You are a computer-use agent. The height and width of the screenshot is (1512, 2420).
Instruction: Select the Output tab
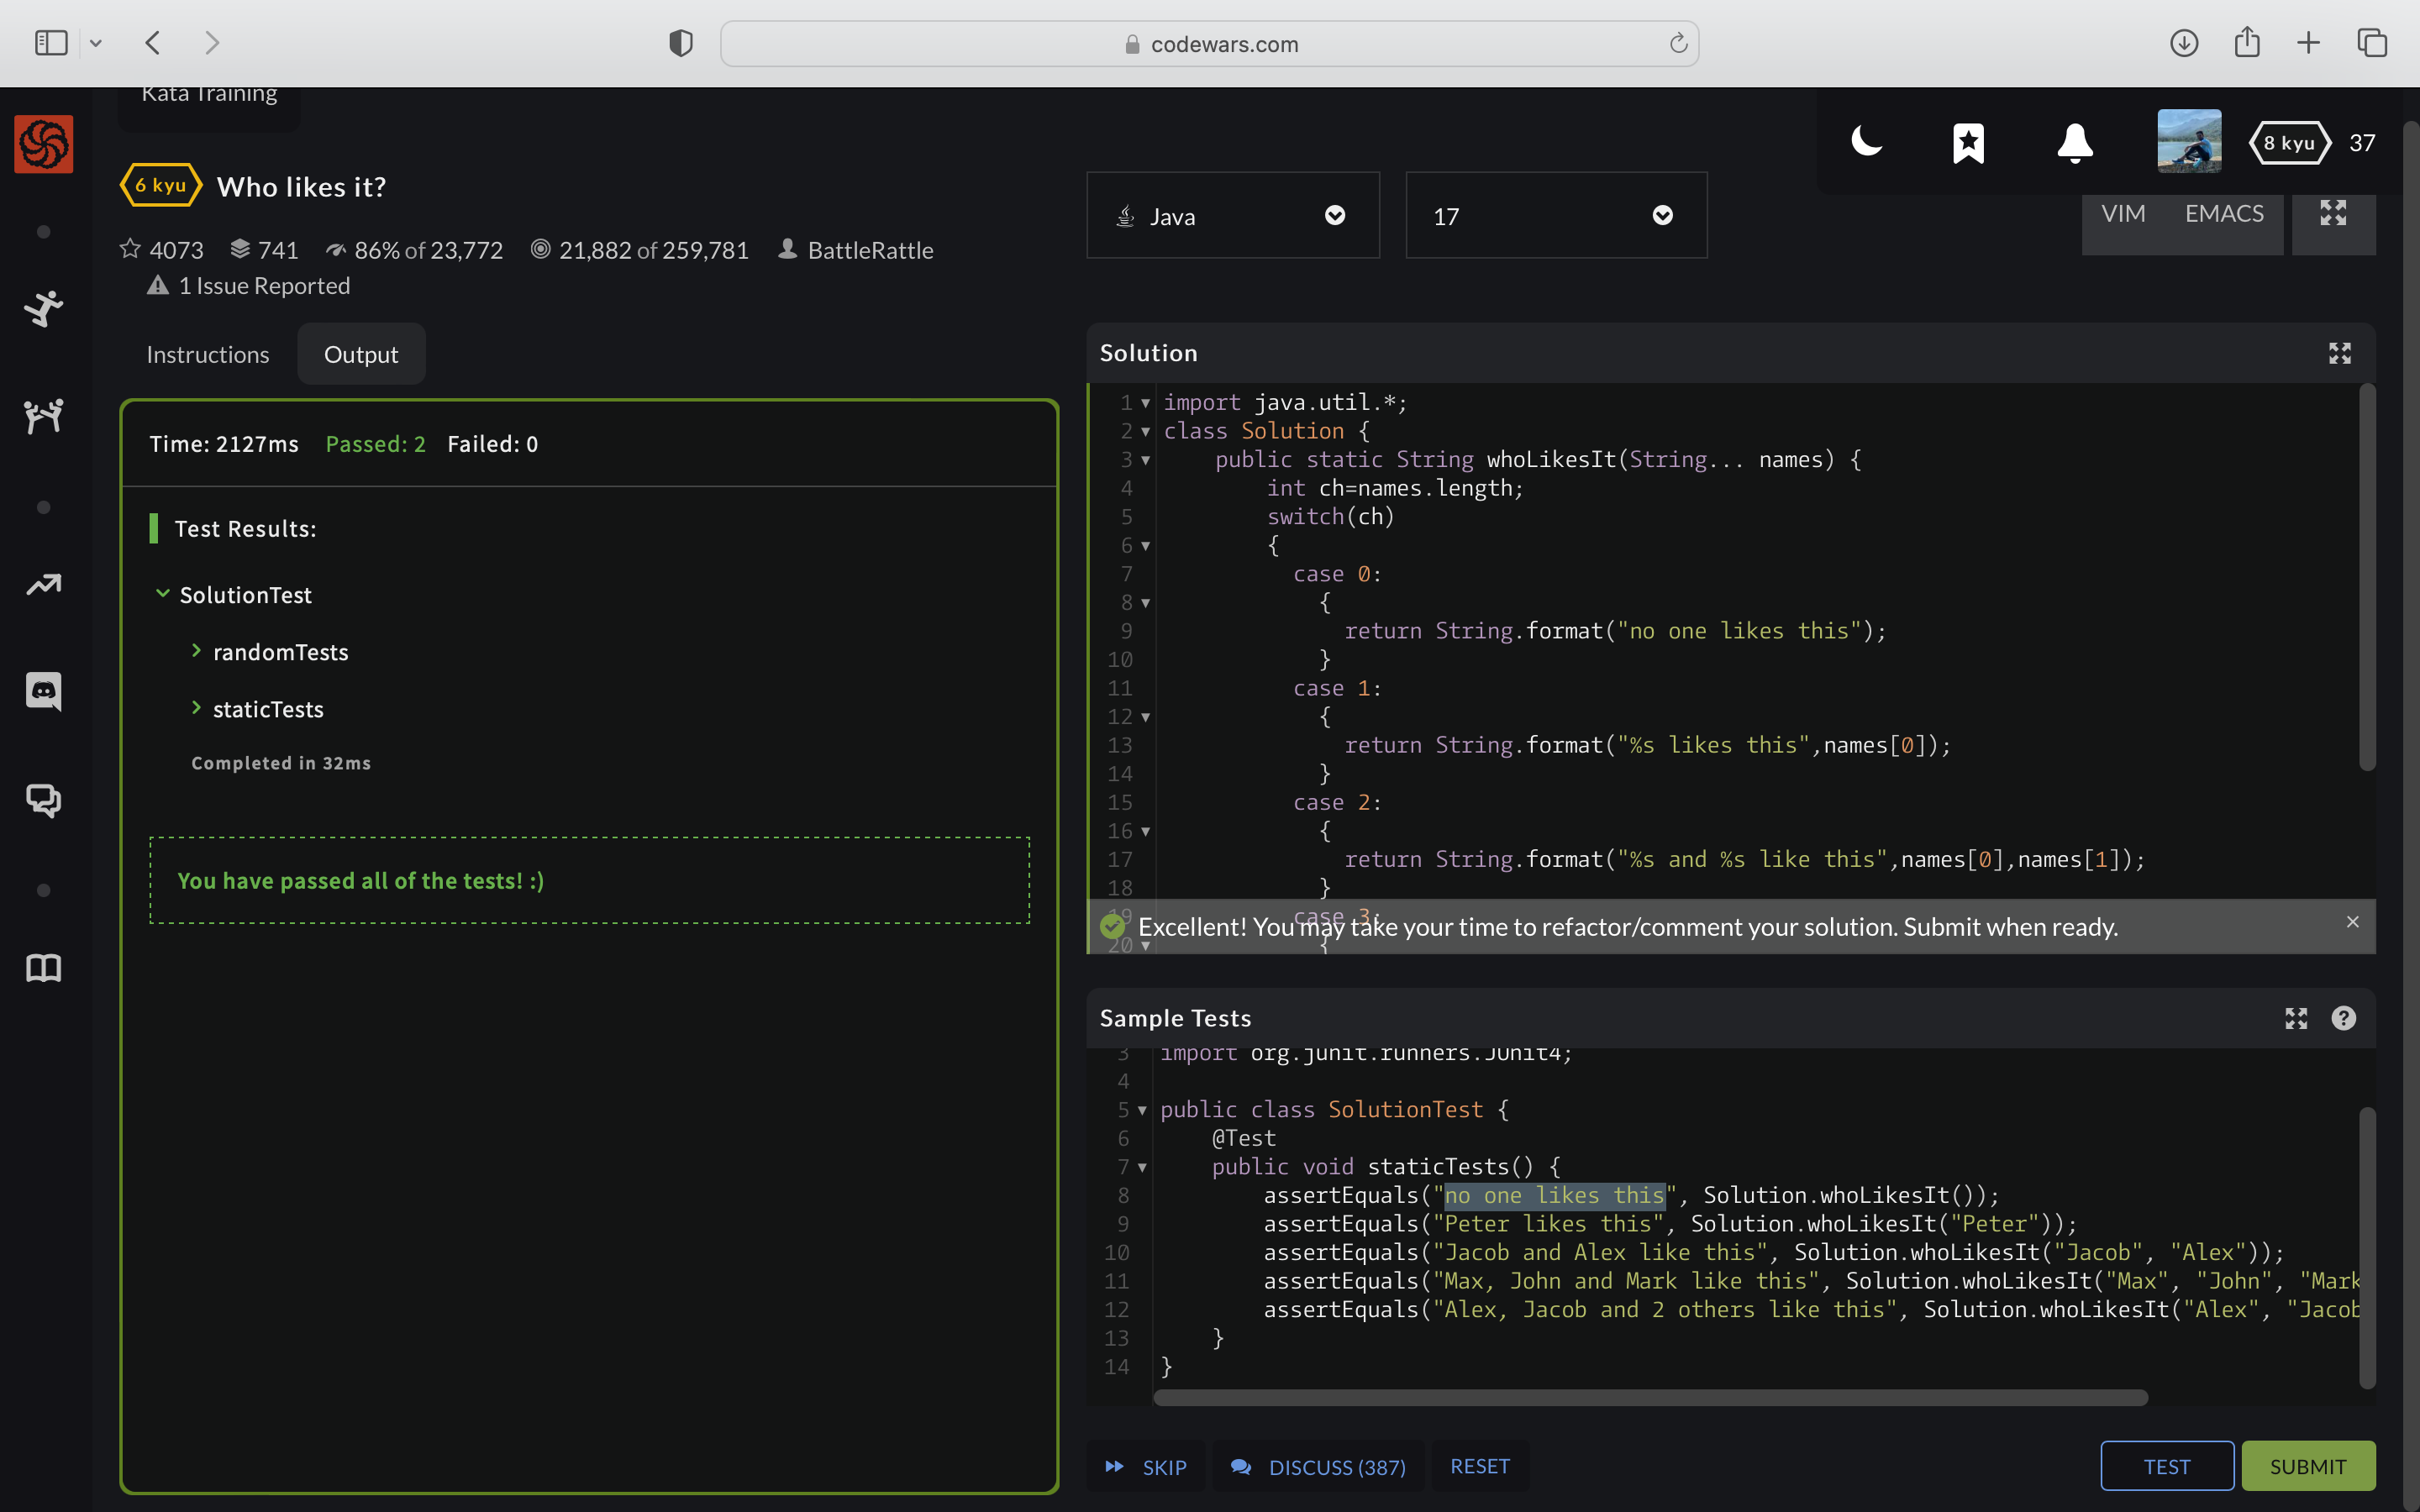360,355
